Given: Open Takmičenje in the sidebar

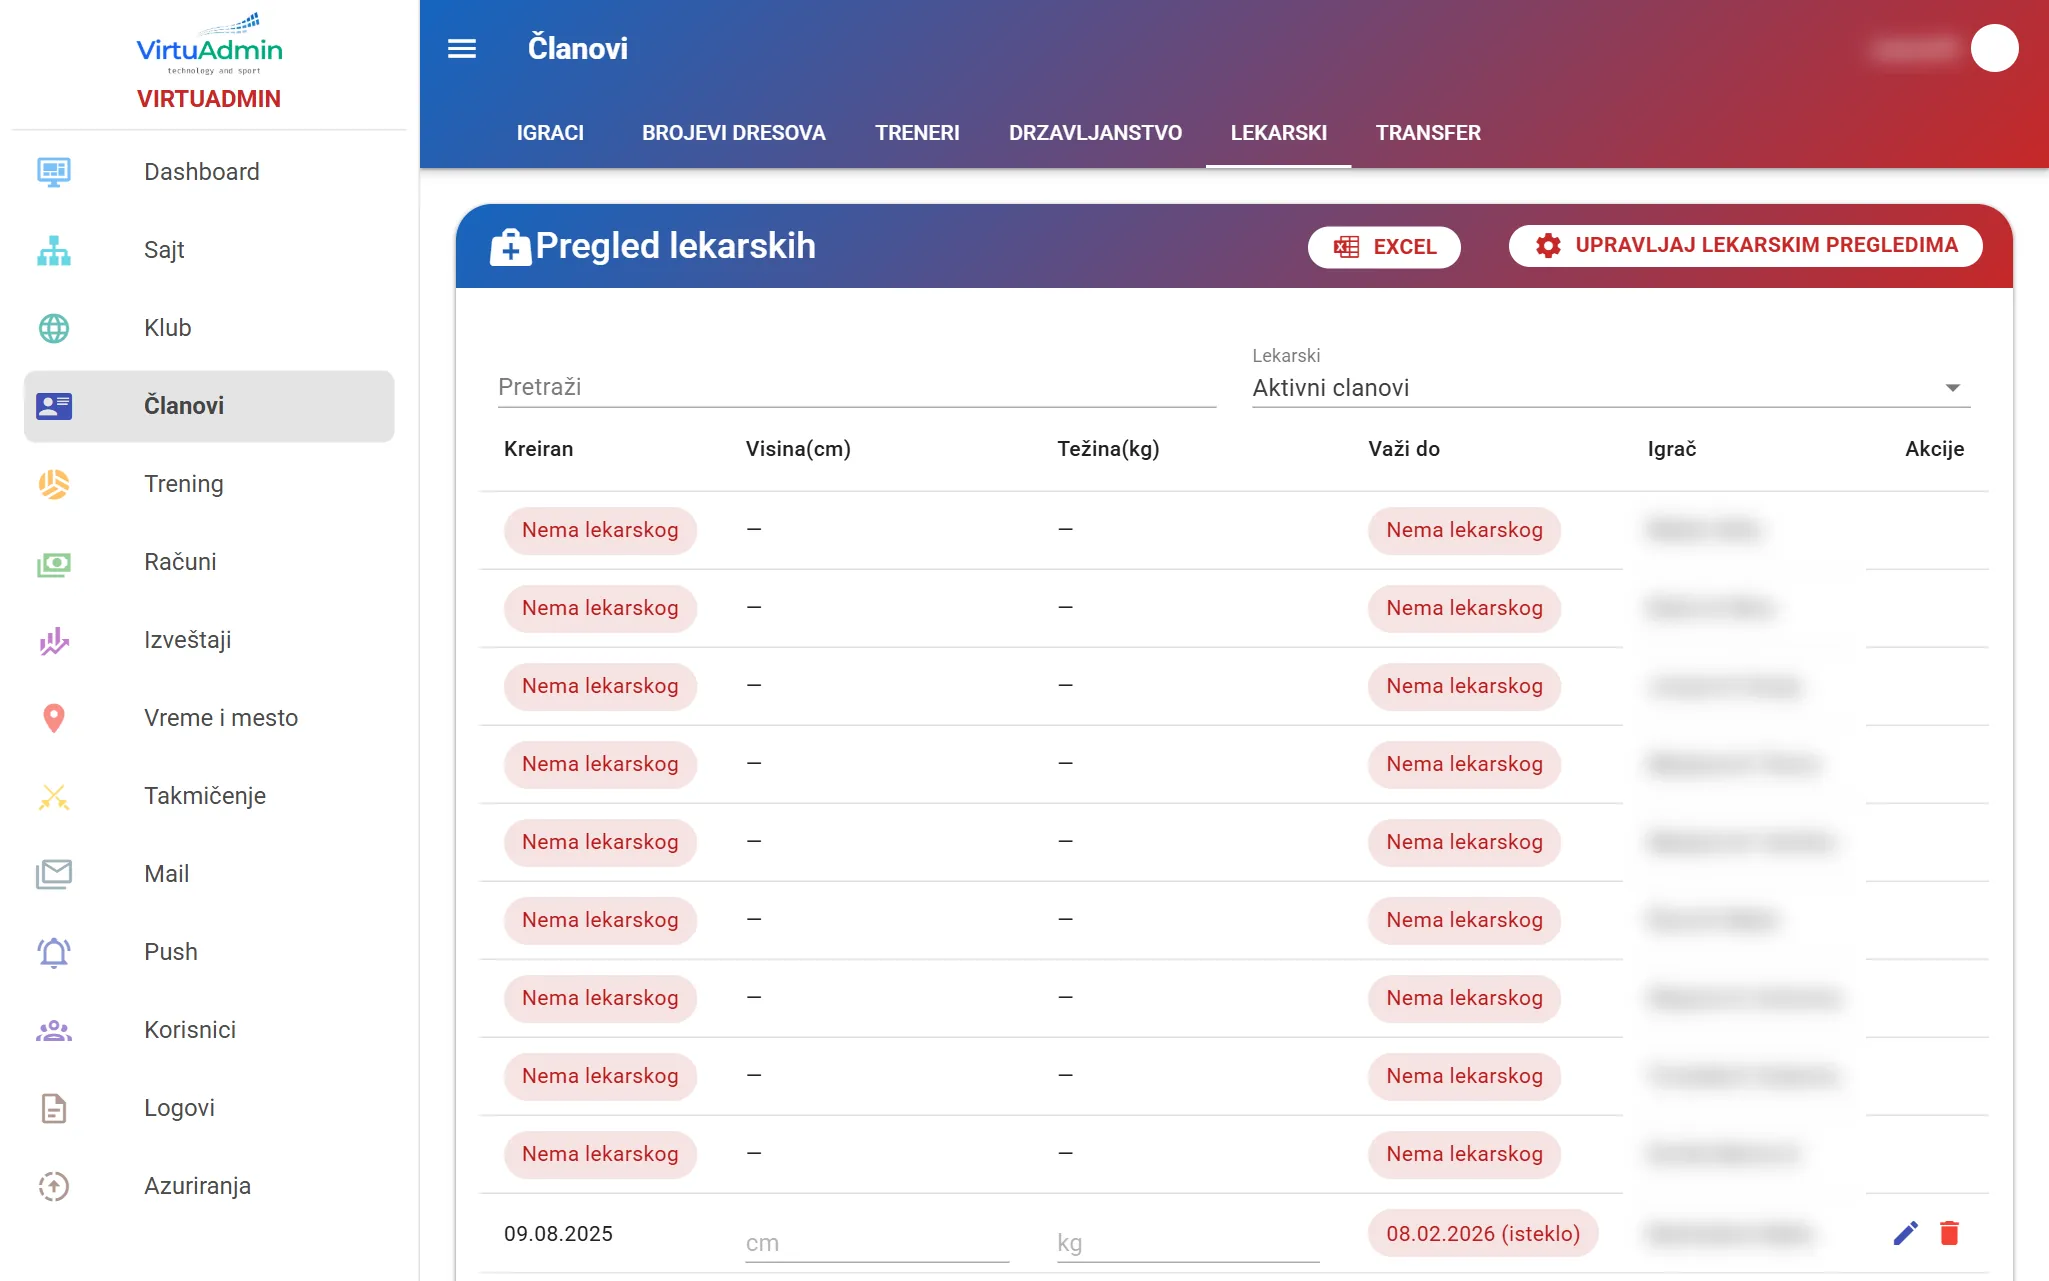Looking at the screenshot, I should (x=209, y=796).
